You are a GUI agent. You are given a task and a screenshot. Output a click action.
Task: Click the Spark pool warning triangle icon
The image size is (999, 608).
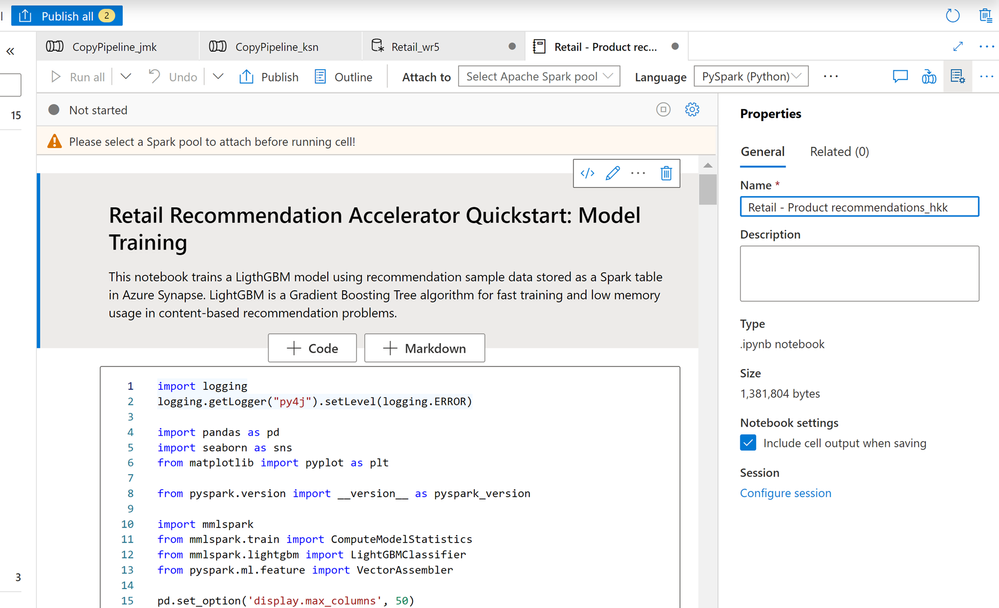(x=55, y=141)
